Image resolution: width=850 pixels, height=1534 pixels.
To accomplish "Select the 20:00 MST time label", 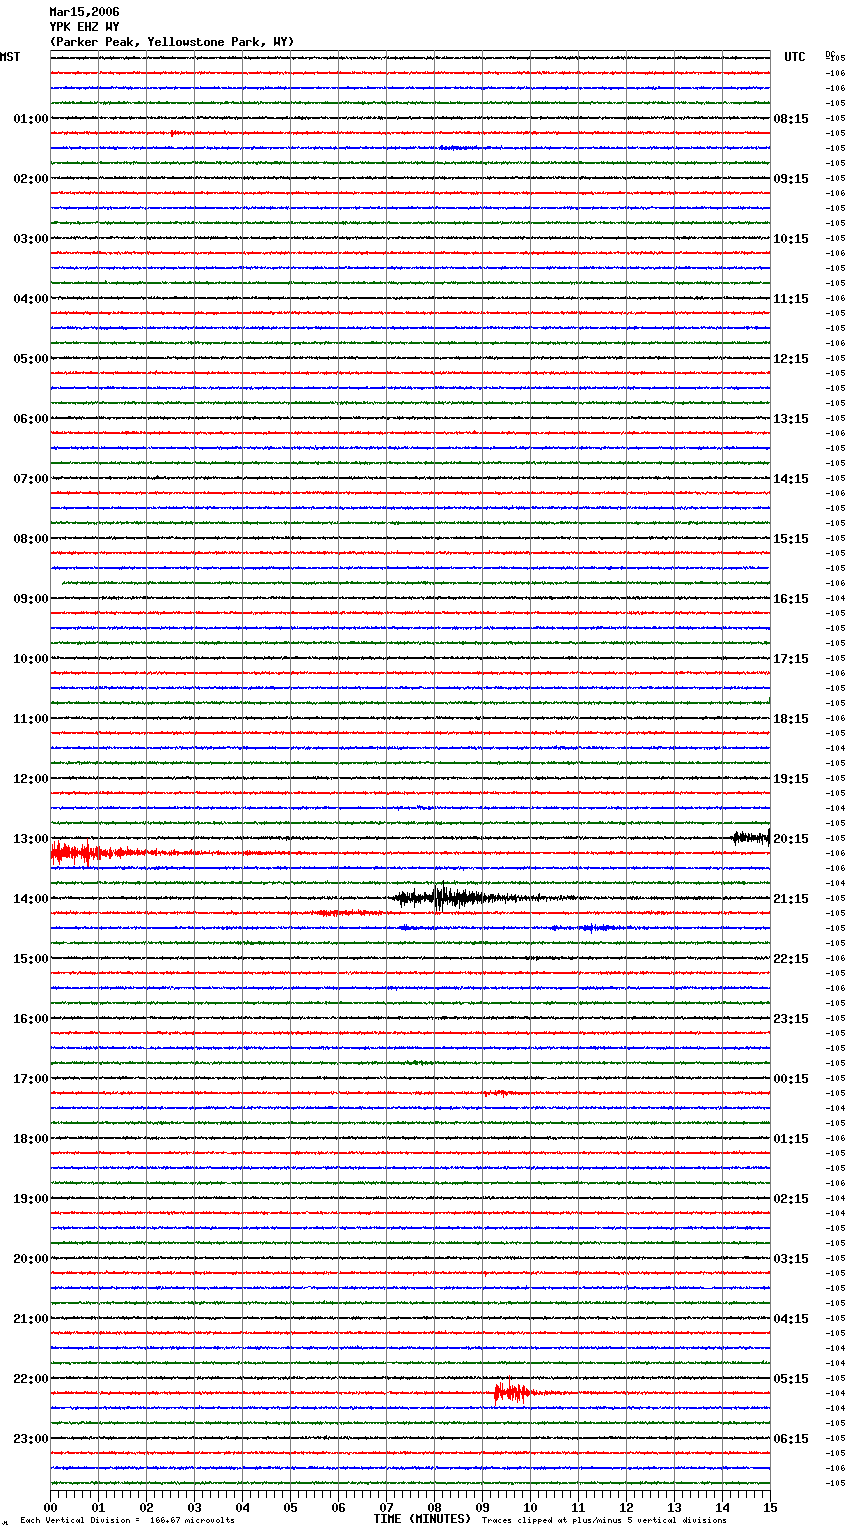I will (x=31, y=1259).
